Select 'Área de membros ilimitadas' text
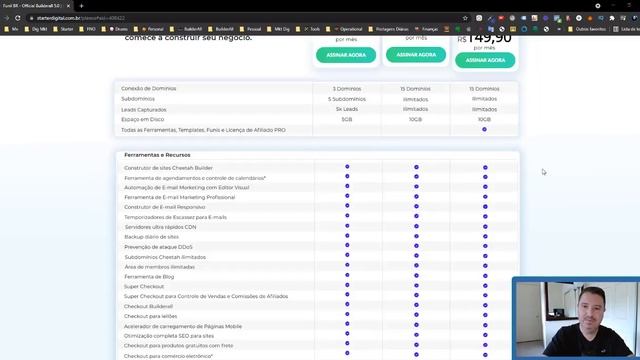Image resolution: width=640 pixels, height=360 pixels. pos(160,267)
